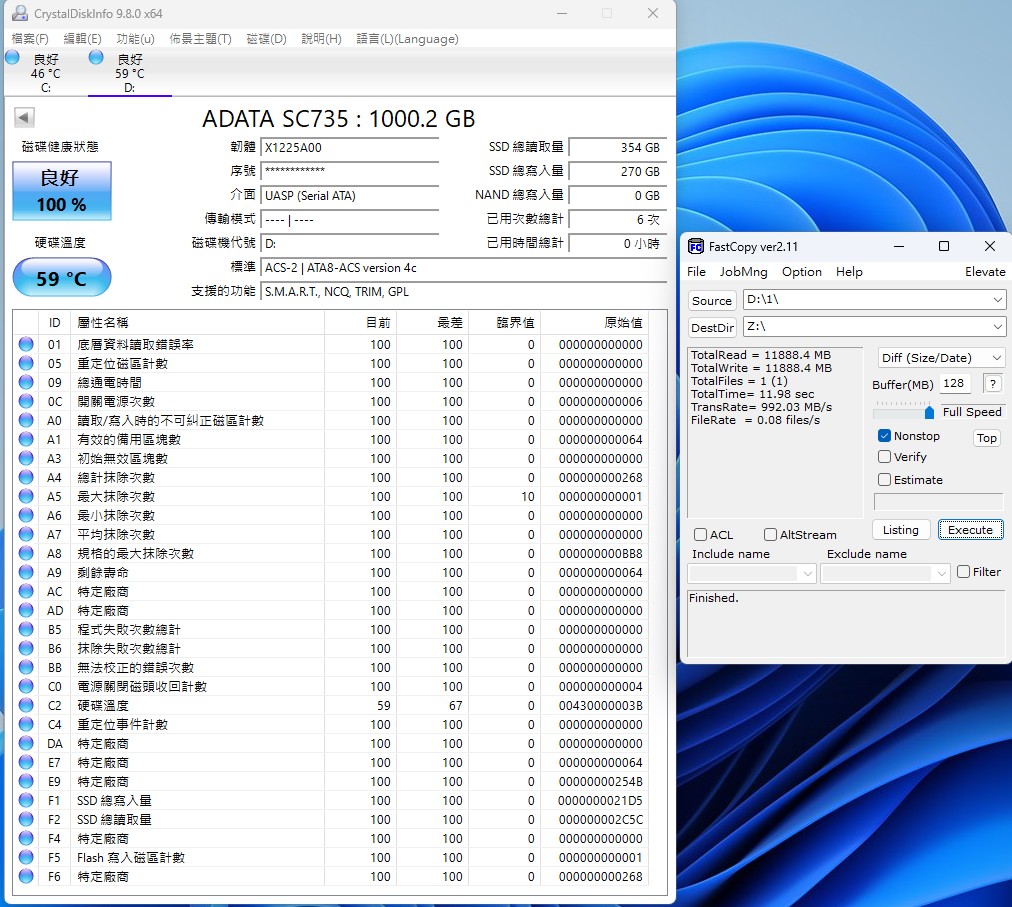Enable the Filter checkbox
This screenshot has height=907, width=1012.
(964, 572)
